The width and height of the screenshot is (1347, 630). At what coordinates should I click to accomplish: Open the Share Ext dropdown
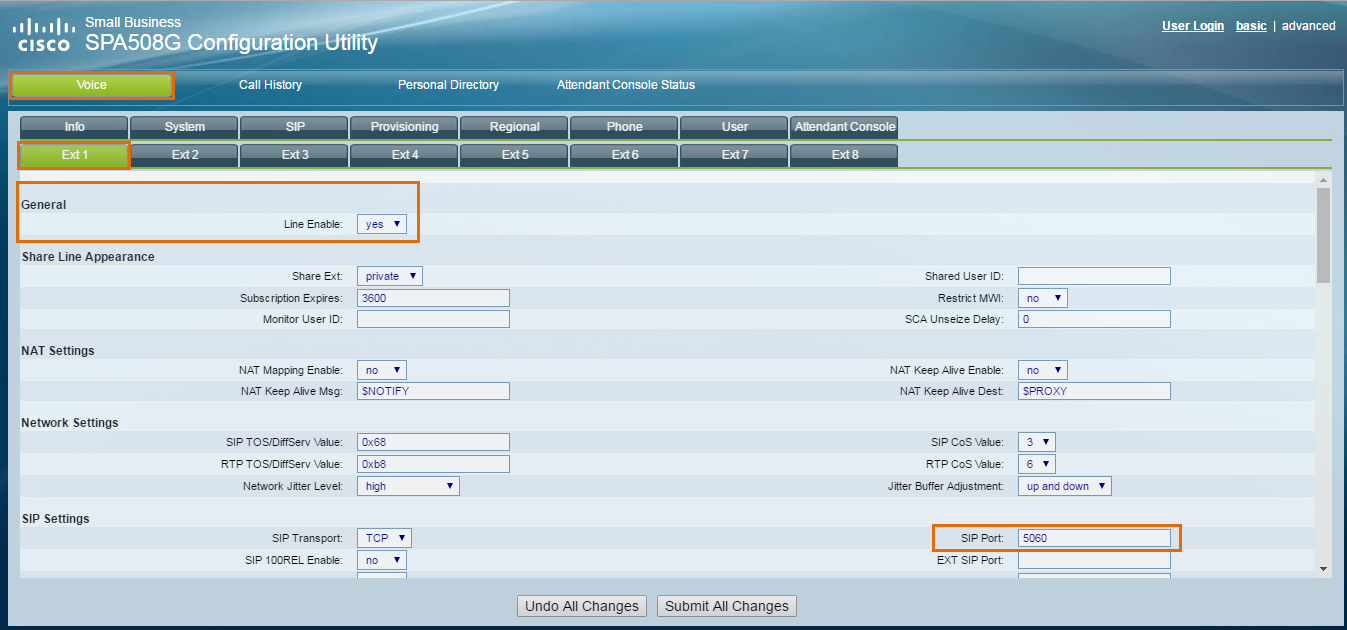pyautogui.click(x=389, y=276)
